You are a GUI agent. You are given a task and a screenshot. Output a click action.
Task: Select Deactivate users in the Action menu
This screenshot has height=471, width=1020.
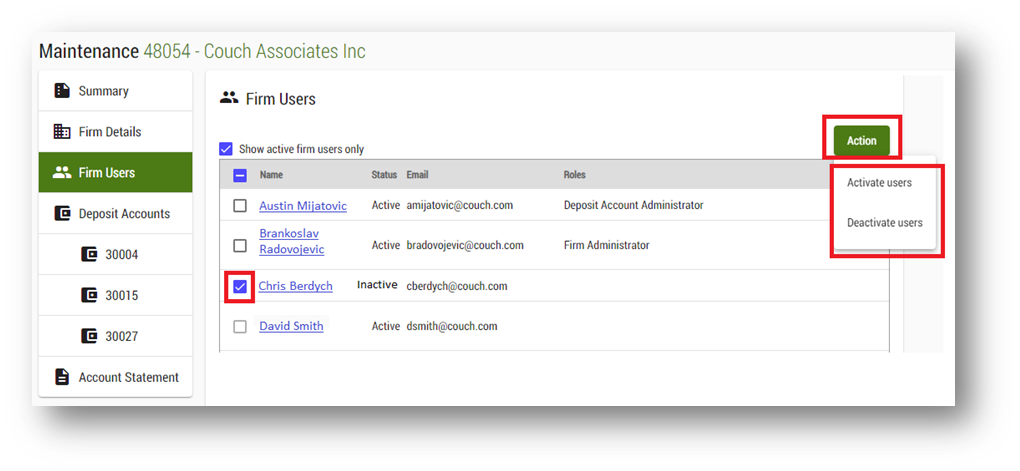pos(884,223)
